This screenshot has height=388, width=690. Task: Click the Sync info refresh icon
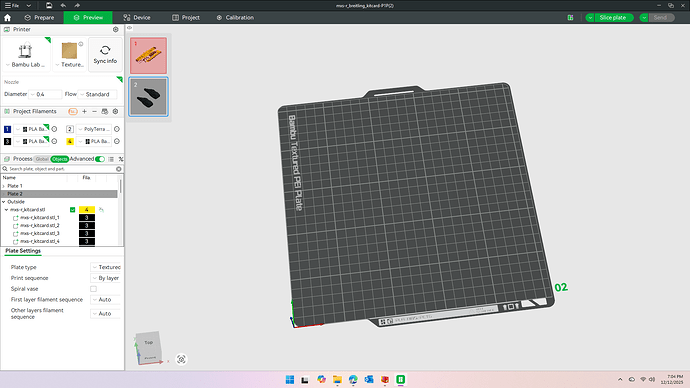(x=105, y=50)
